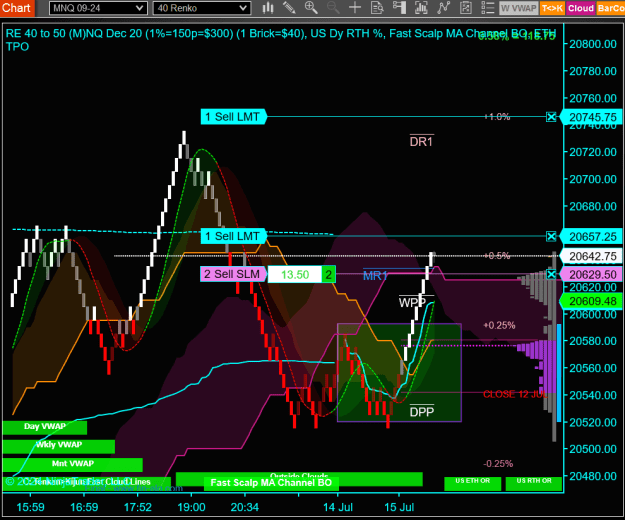Click the US ETH OR button
625x520 pixels.
point(473,483)
